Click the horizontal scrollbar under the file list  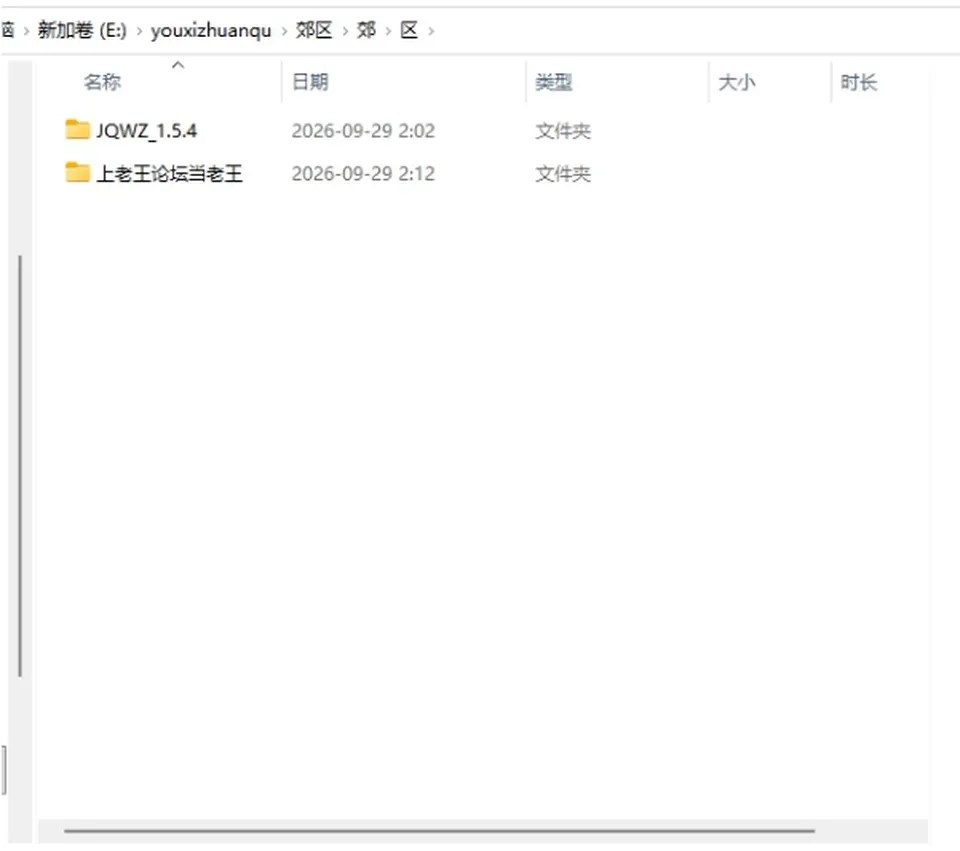click(439, 831)
